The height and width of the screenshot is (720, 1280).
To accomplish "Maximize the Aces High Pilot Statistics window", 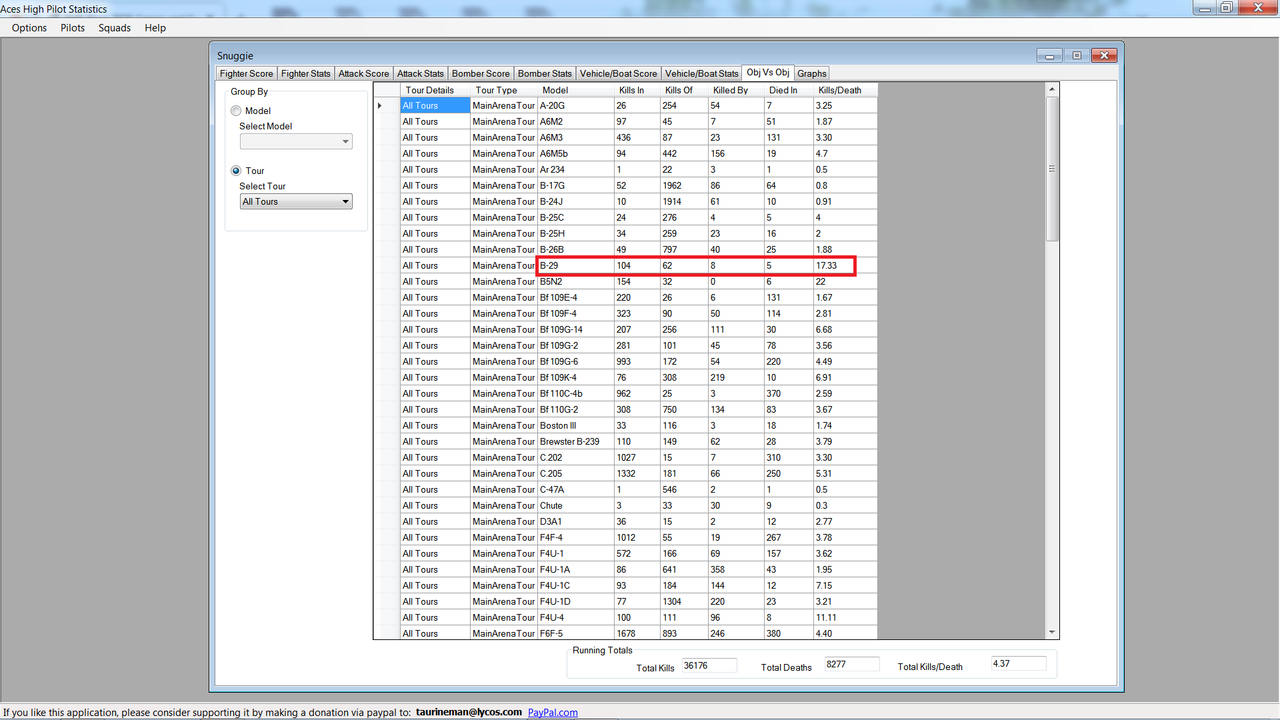I will point(1228,7).
